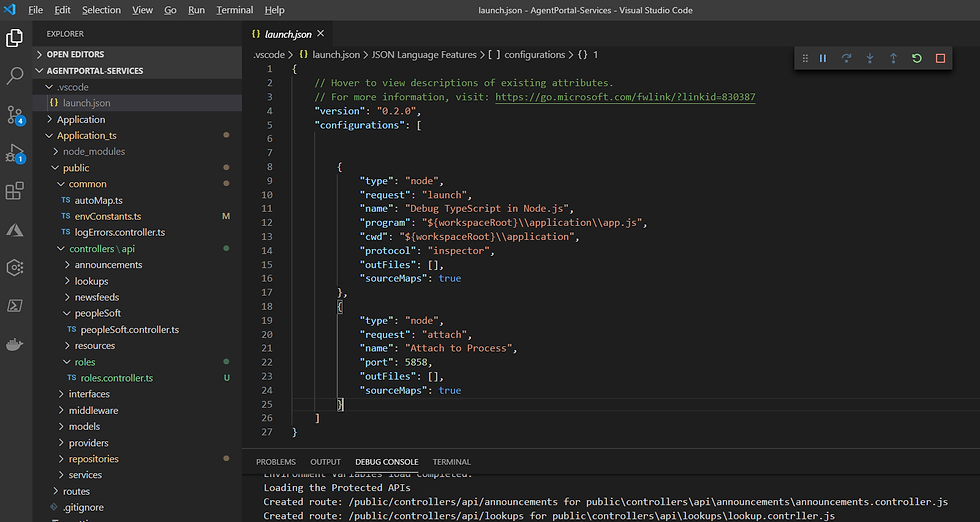Viewport: 980px width, 522px height.
Task: Open roles.controller.ts file
Action: [138, 378]
